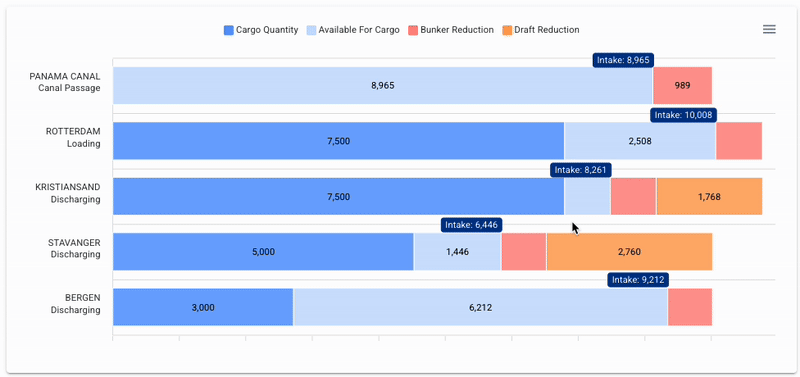Open the chart hamburger menu

[769, 30]
